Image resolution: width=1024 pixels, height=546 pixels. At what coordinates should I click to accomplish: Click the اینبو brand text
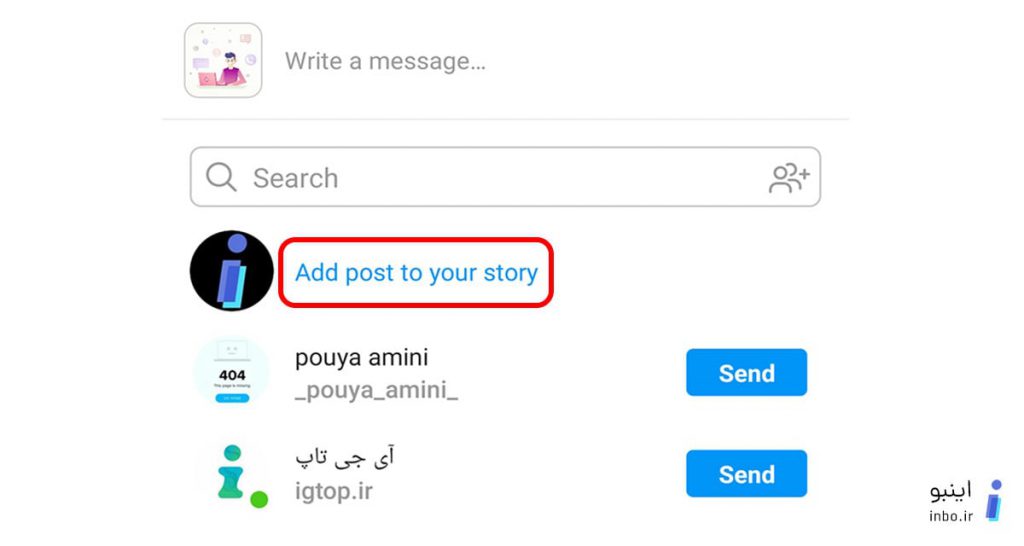(951, 490)
